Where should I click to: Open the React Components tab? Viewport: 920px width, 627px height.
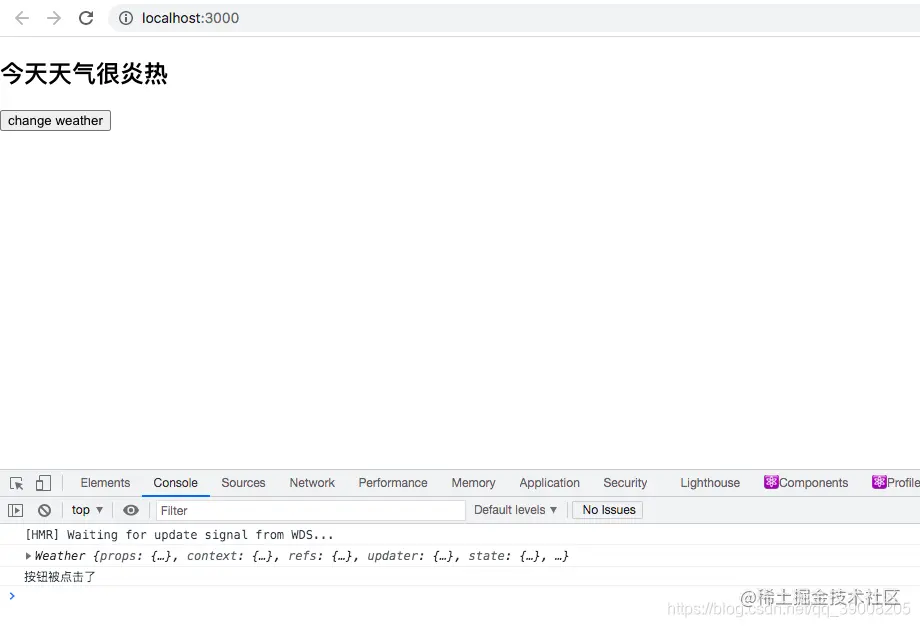(x=806, y=483)
